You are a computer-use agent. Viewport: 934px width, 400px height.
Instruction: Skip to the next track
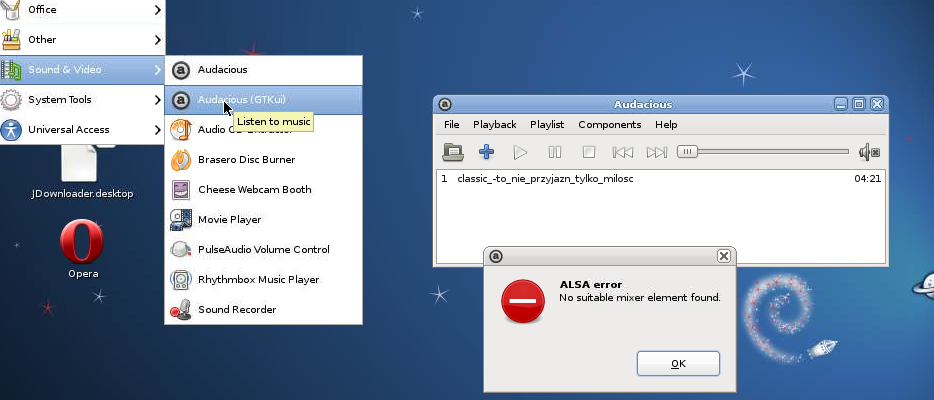[656, 152]
